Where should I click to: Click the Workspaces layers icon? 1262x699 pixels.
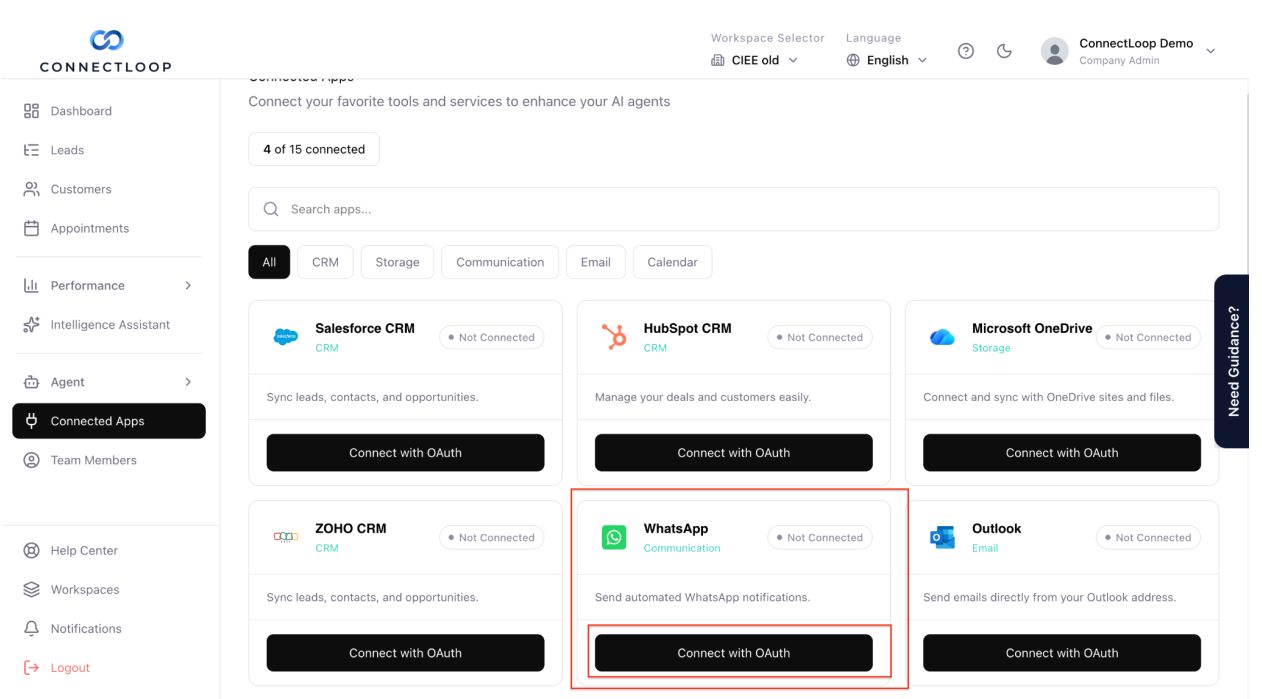(x=31, y=589)
